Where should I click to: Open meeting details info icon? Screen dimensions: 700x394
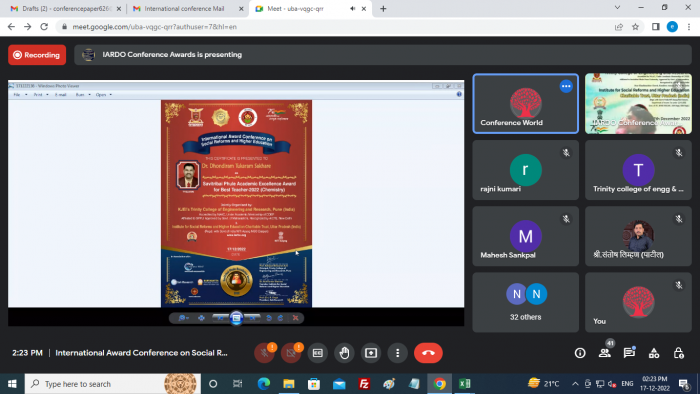(580, 353)
